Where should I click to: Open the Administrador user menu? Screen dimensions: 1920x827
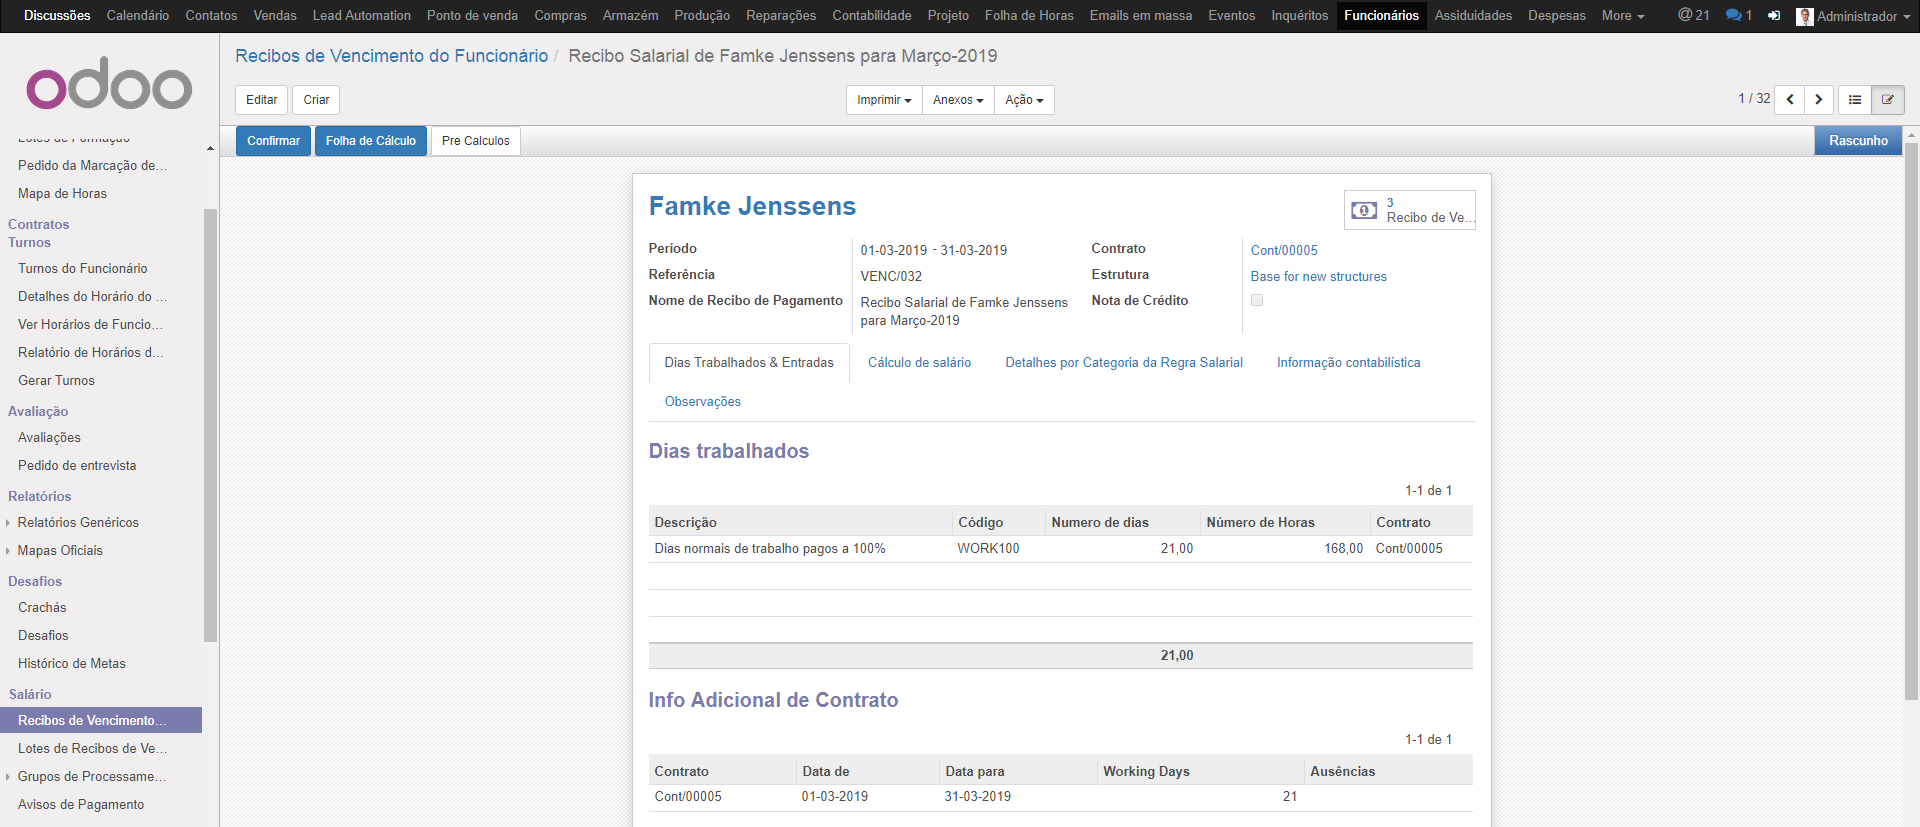(x=1853, y=16)
